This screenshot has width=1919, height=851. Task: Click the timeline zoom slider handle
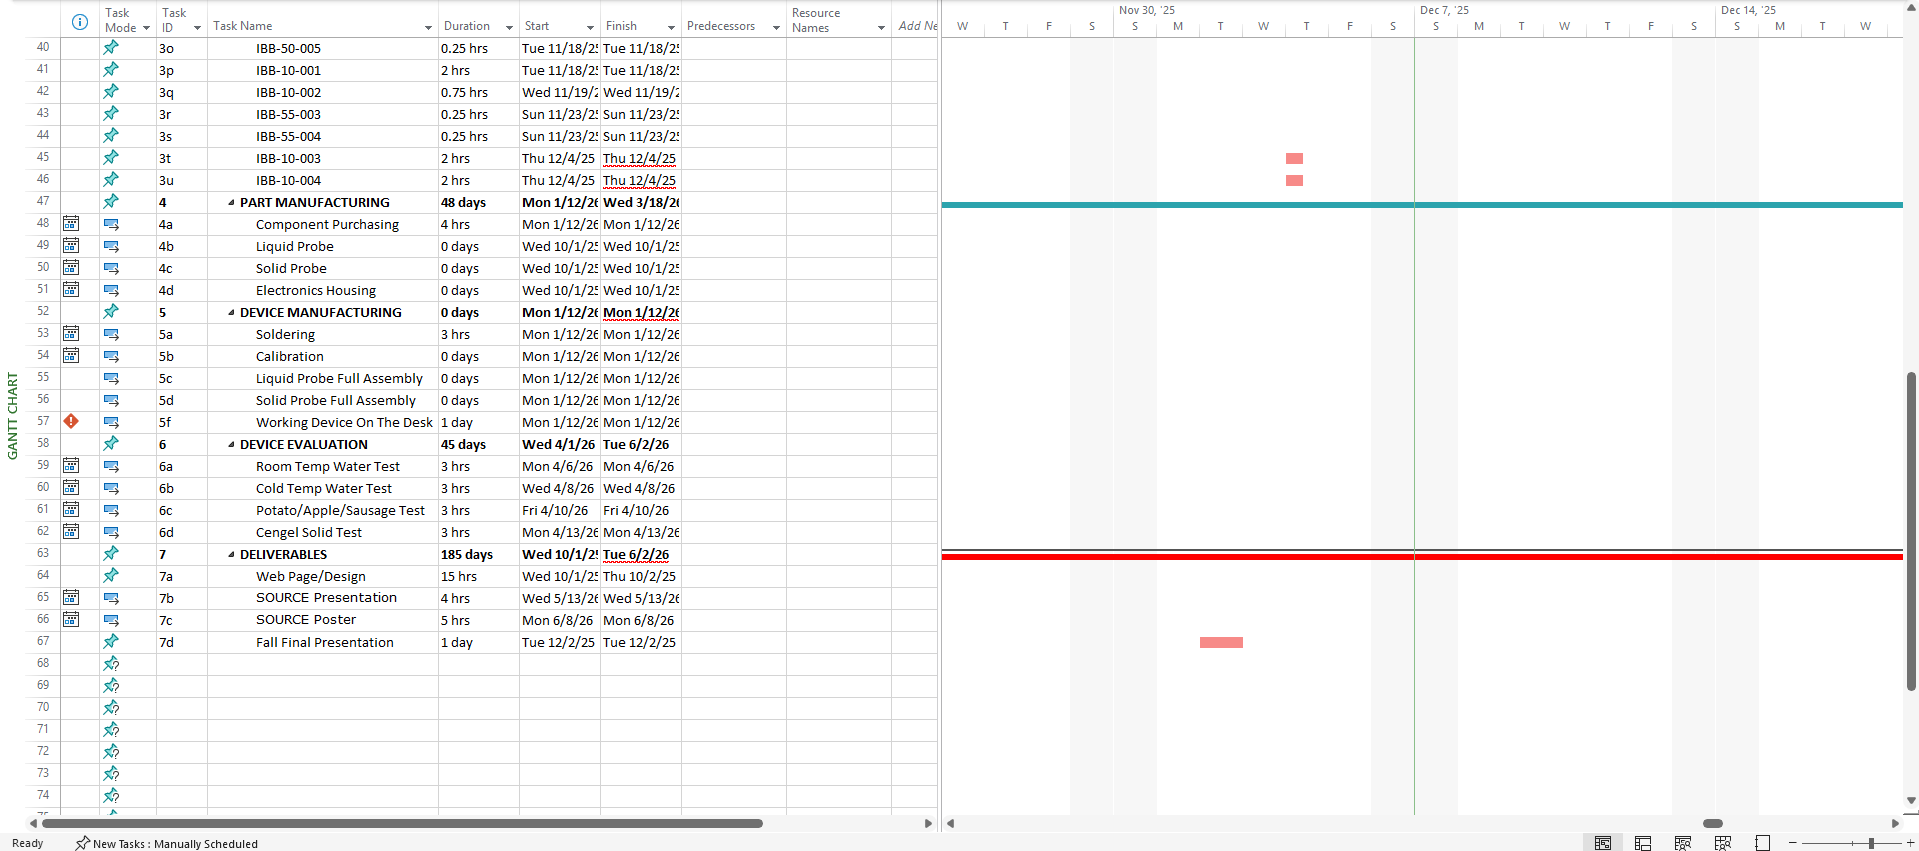[x=1871, y=843]
